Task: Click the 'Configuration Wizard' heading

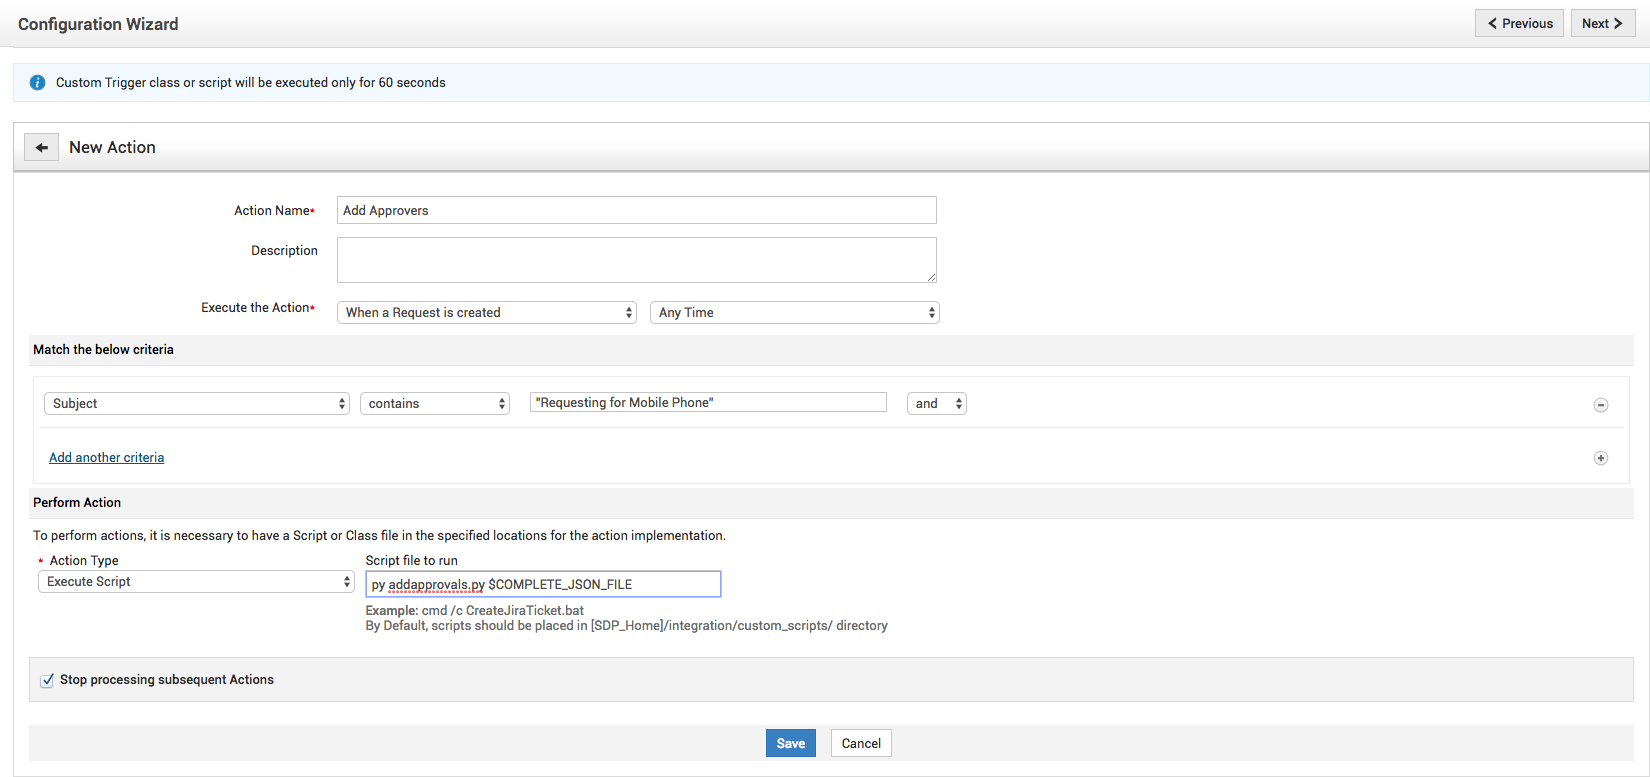Action: click(x=98, y=24)
